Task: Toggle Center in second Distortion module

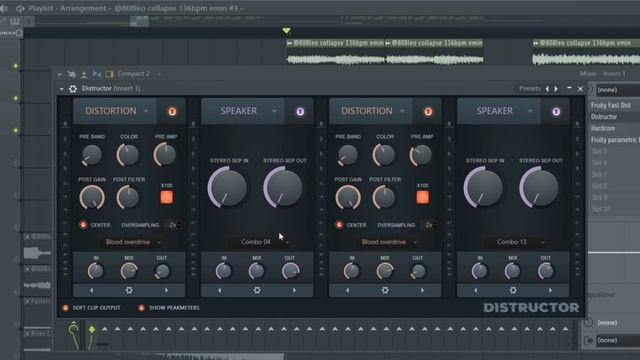Action: point(339,225)
